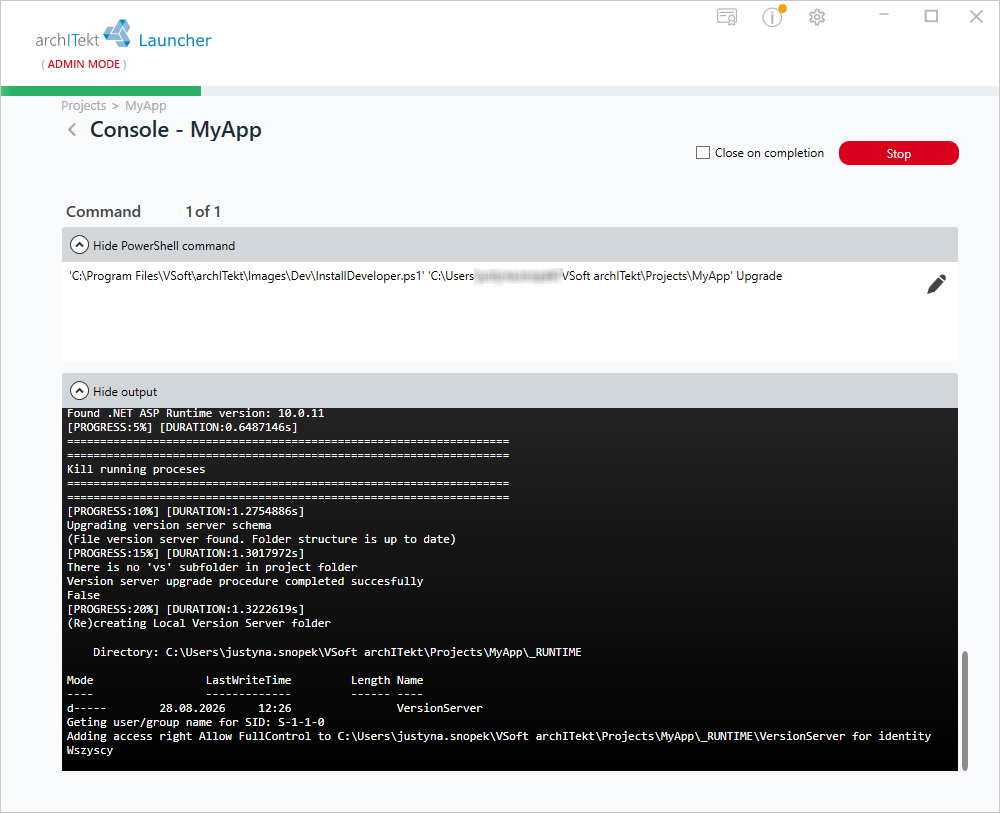This screenshot has height=813, width=1000.
Task: Open the info notifications icon
Action: (x=773, y=17)
